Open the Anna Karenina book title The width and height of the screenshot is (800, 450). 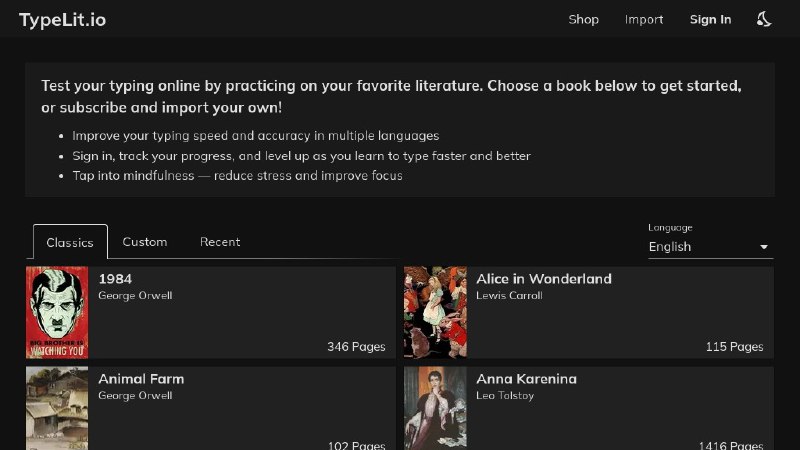(x=526, y=379)
